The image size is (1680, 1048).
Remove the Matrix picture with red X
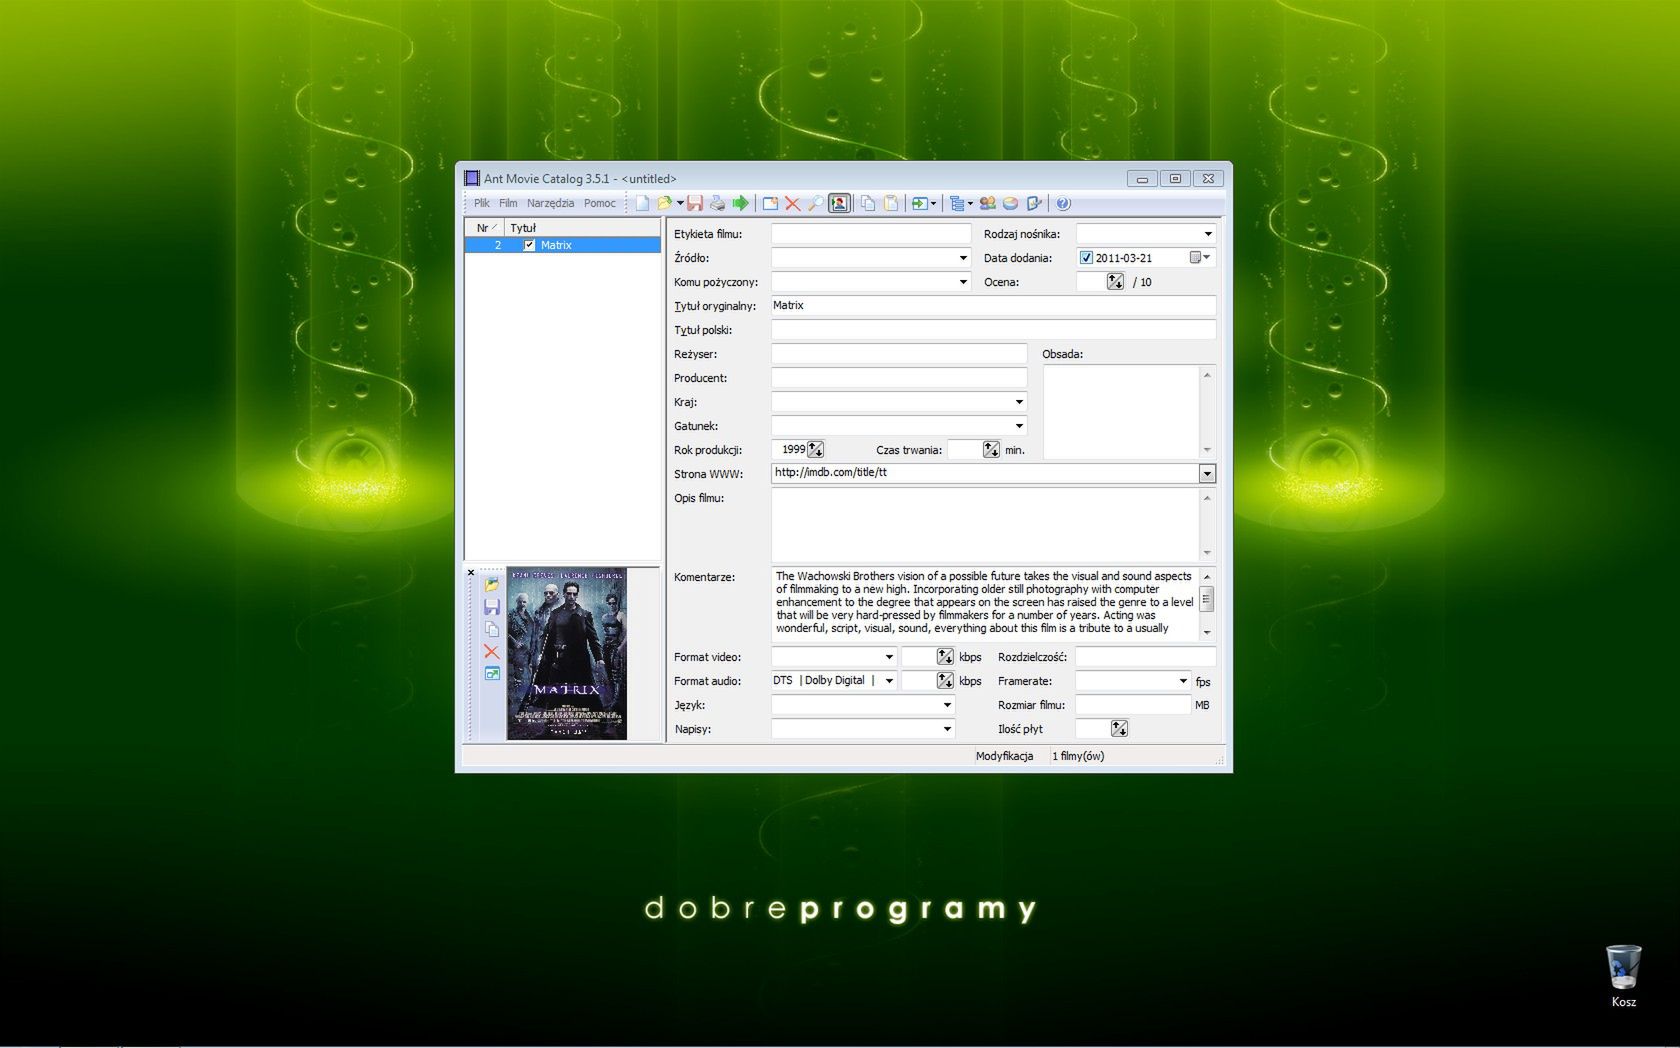click(491, 652)
